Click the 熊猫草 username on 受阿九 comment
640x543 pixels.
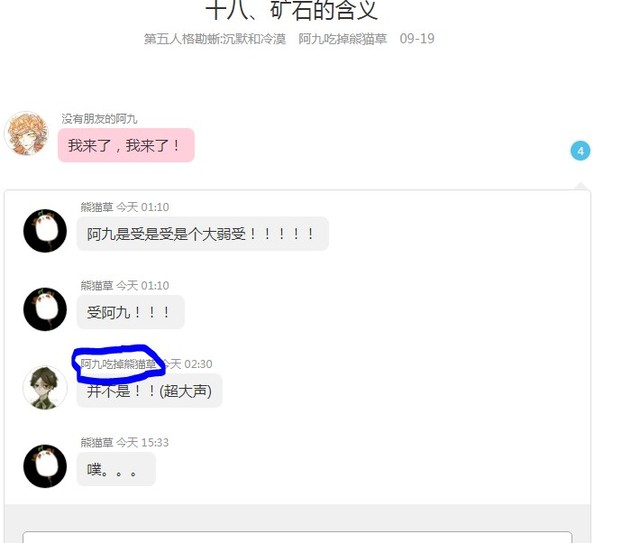click(x=97, y=285)
